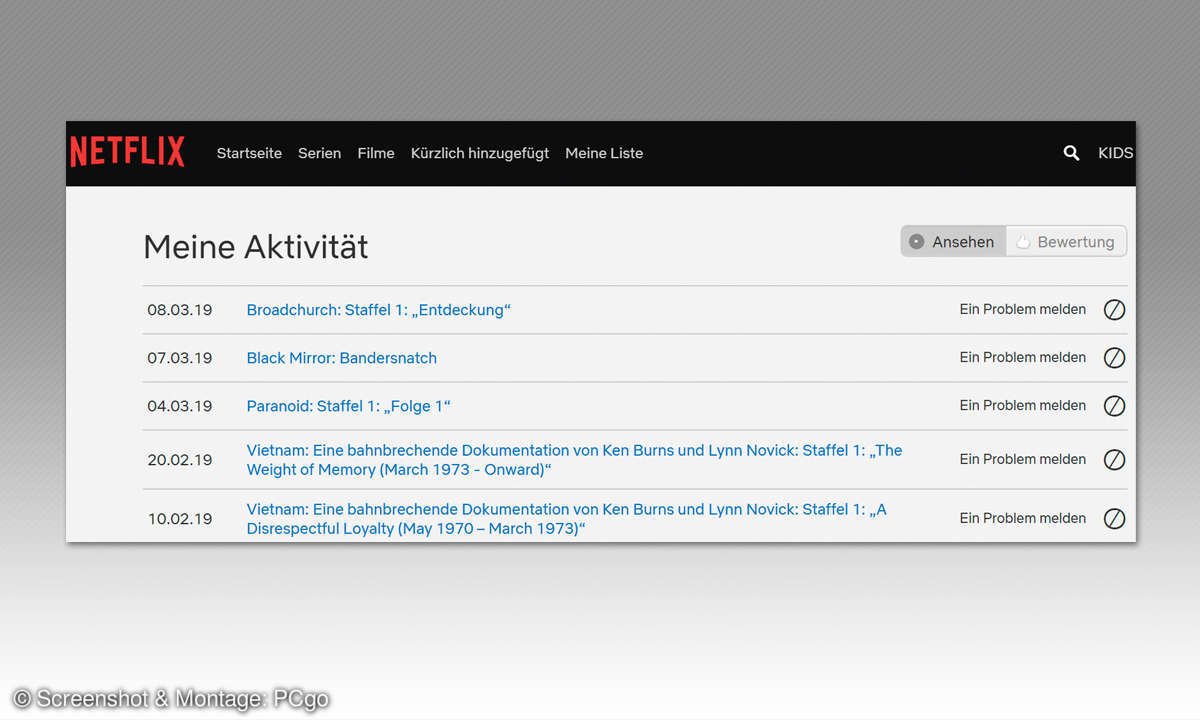Click 'Ein Problem melden' for Paranoid

pyautogui.click(x=1023, y=405)
